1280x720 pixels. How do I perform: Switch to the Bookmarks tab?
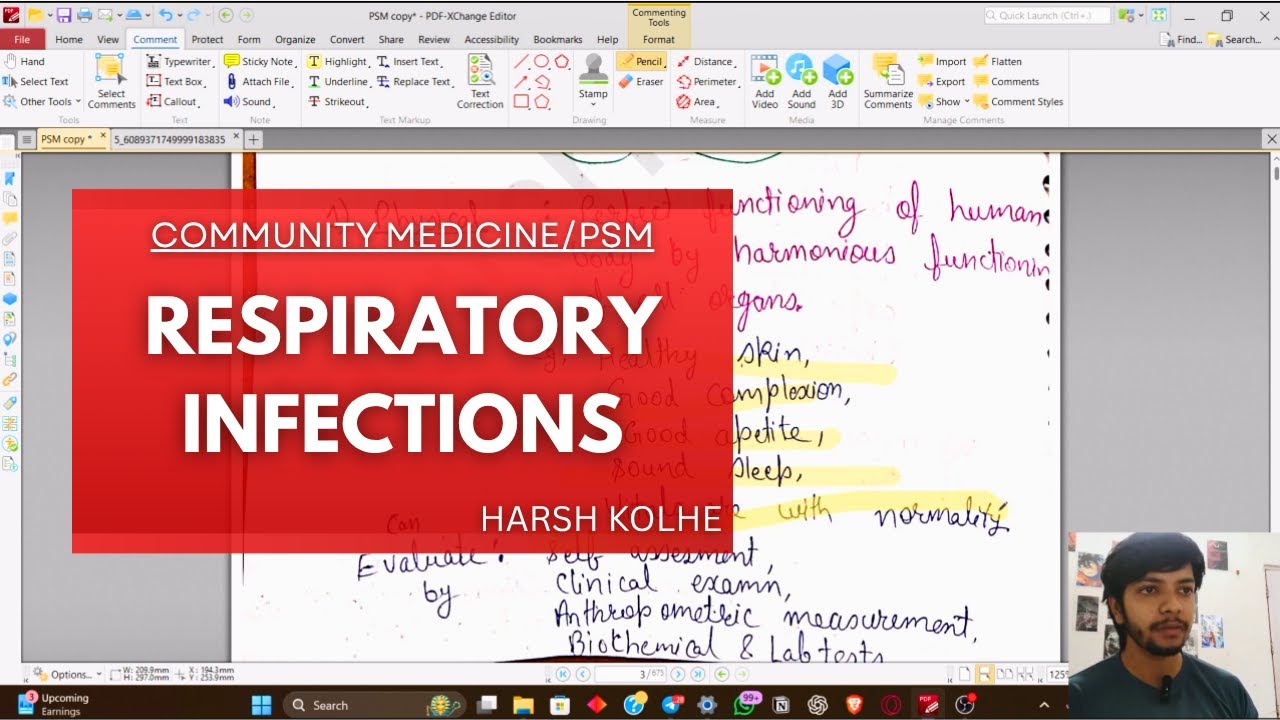pyautogui.click(x=558, y=39)
